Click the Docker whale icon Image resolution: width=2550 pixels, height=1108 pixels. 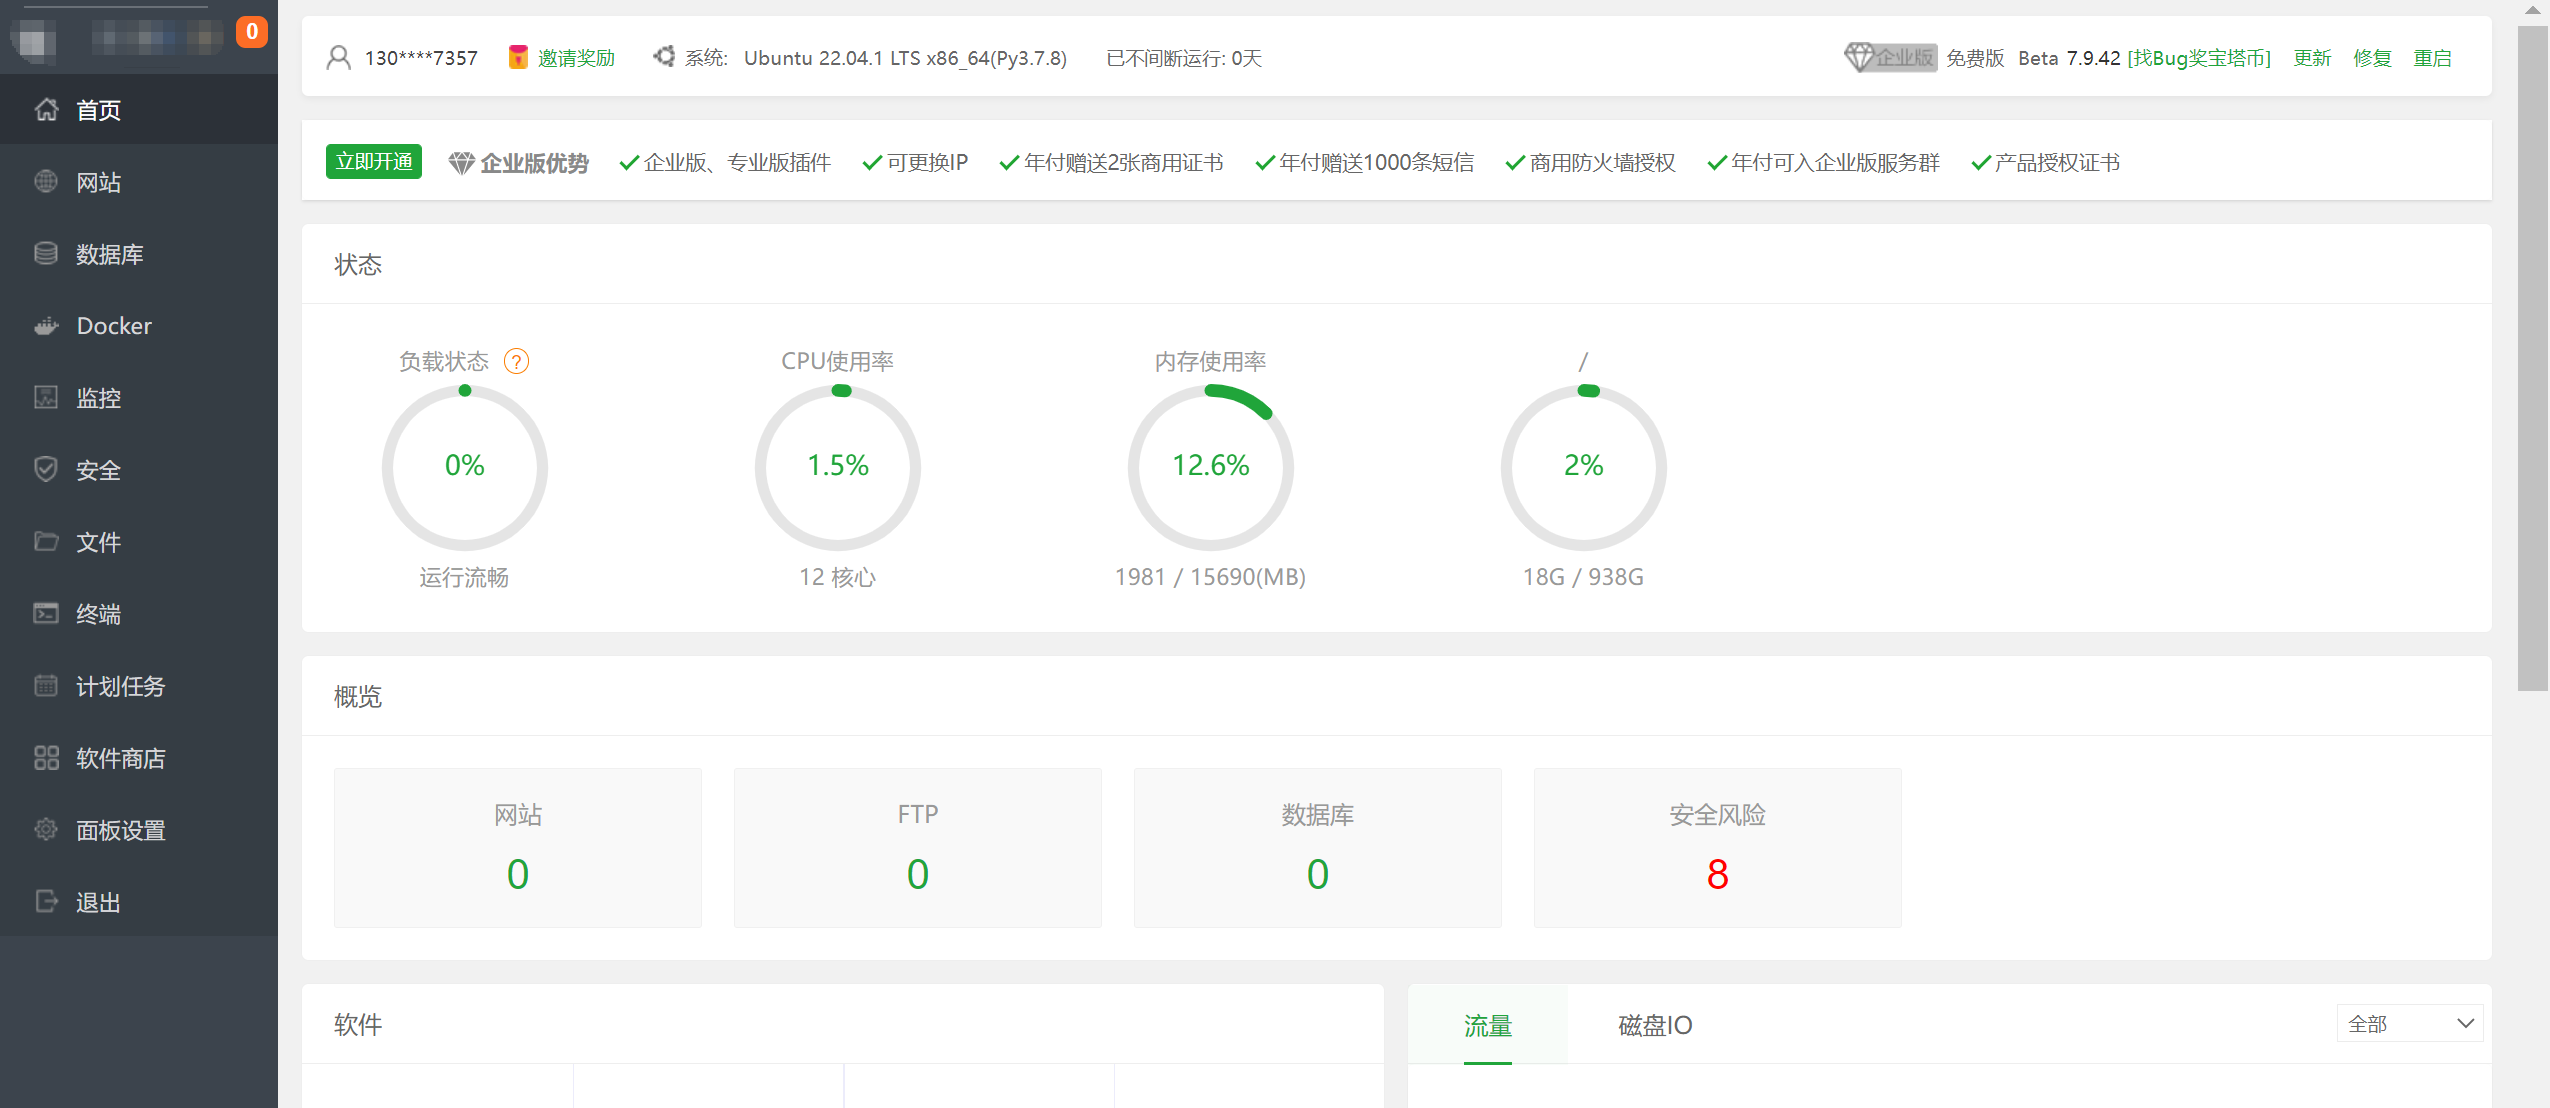pyautogui.click(x=46, y=325)
